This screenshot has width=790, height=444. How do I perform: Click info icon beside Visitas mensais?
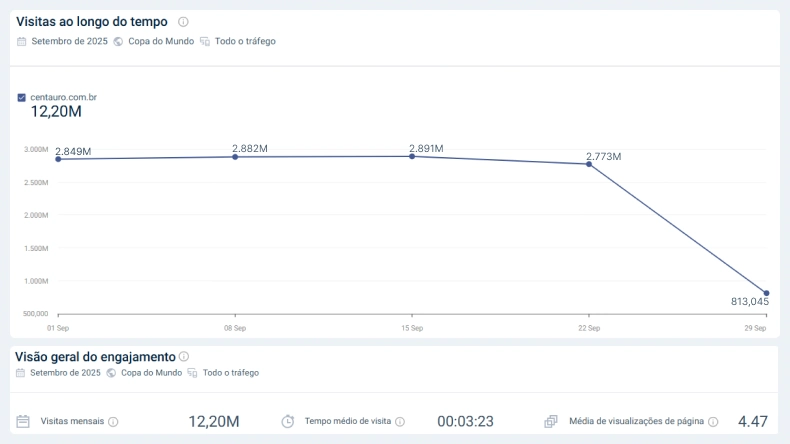pos(113,422)
